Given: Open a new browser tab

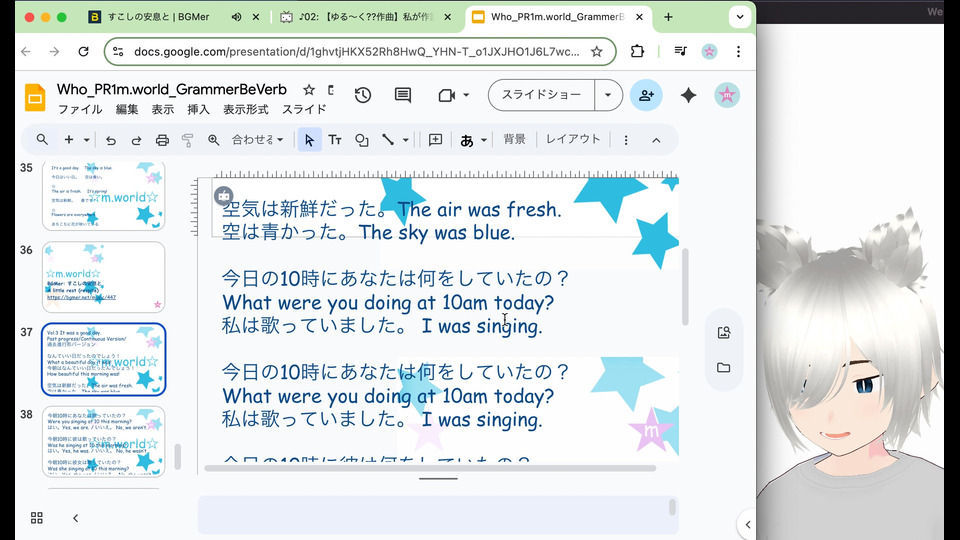Looking at the screenshot, I should pyautogui.click(x=668, y=17).
